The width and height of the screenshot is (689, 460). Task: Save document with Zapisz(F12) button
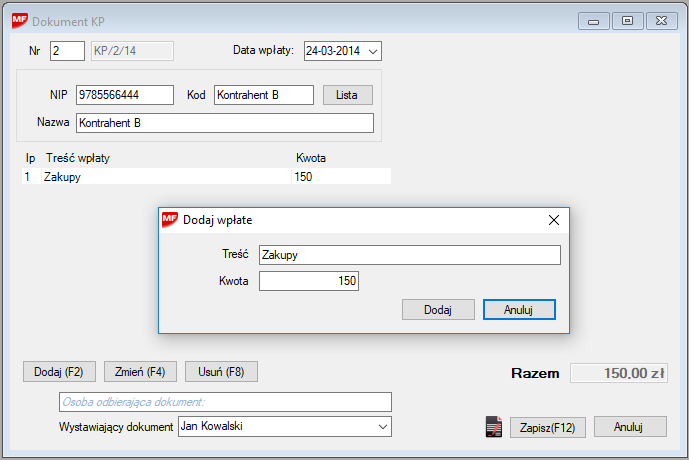(x=547, y=427)
